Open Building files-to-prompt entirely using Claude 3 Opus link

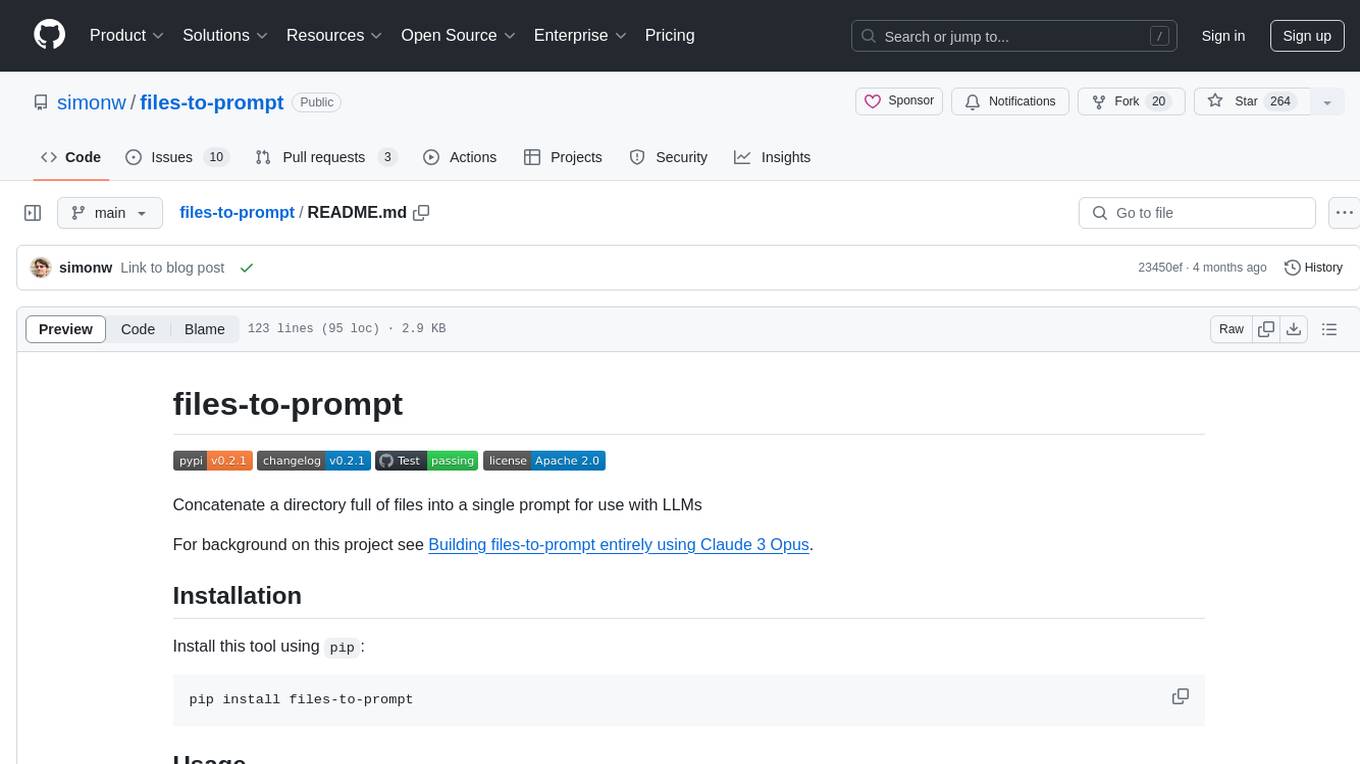(x=618, y=545)
